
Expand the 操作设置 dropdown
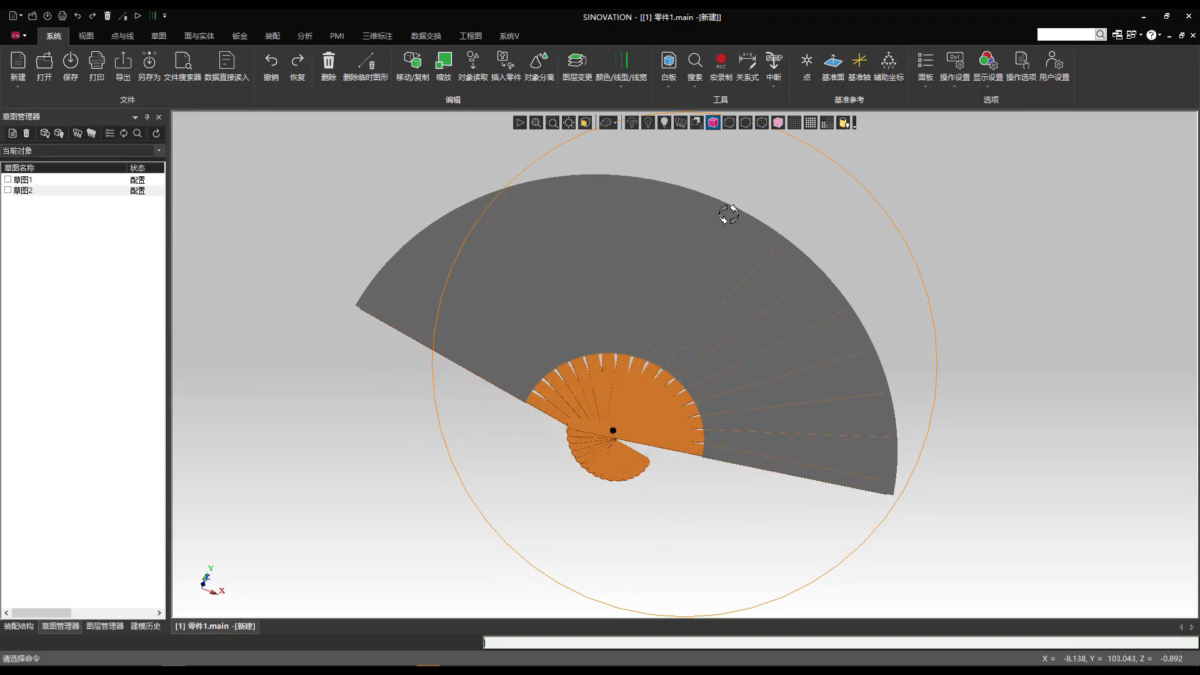(955, 86)
